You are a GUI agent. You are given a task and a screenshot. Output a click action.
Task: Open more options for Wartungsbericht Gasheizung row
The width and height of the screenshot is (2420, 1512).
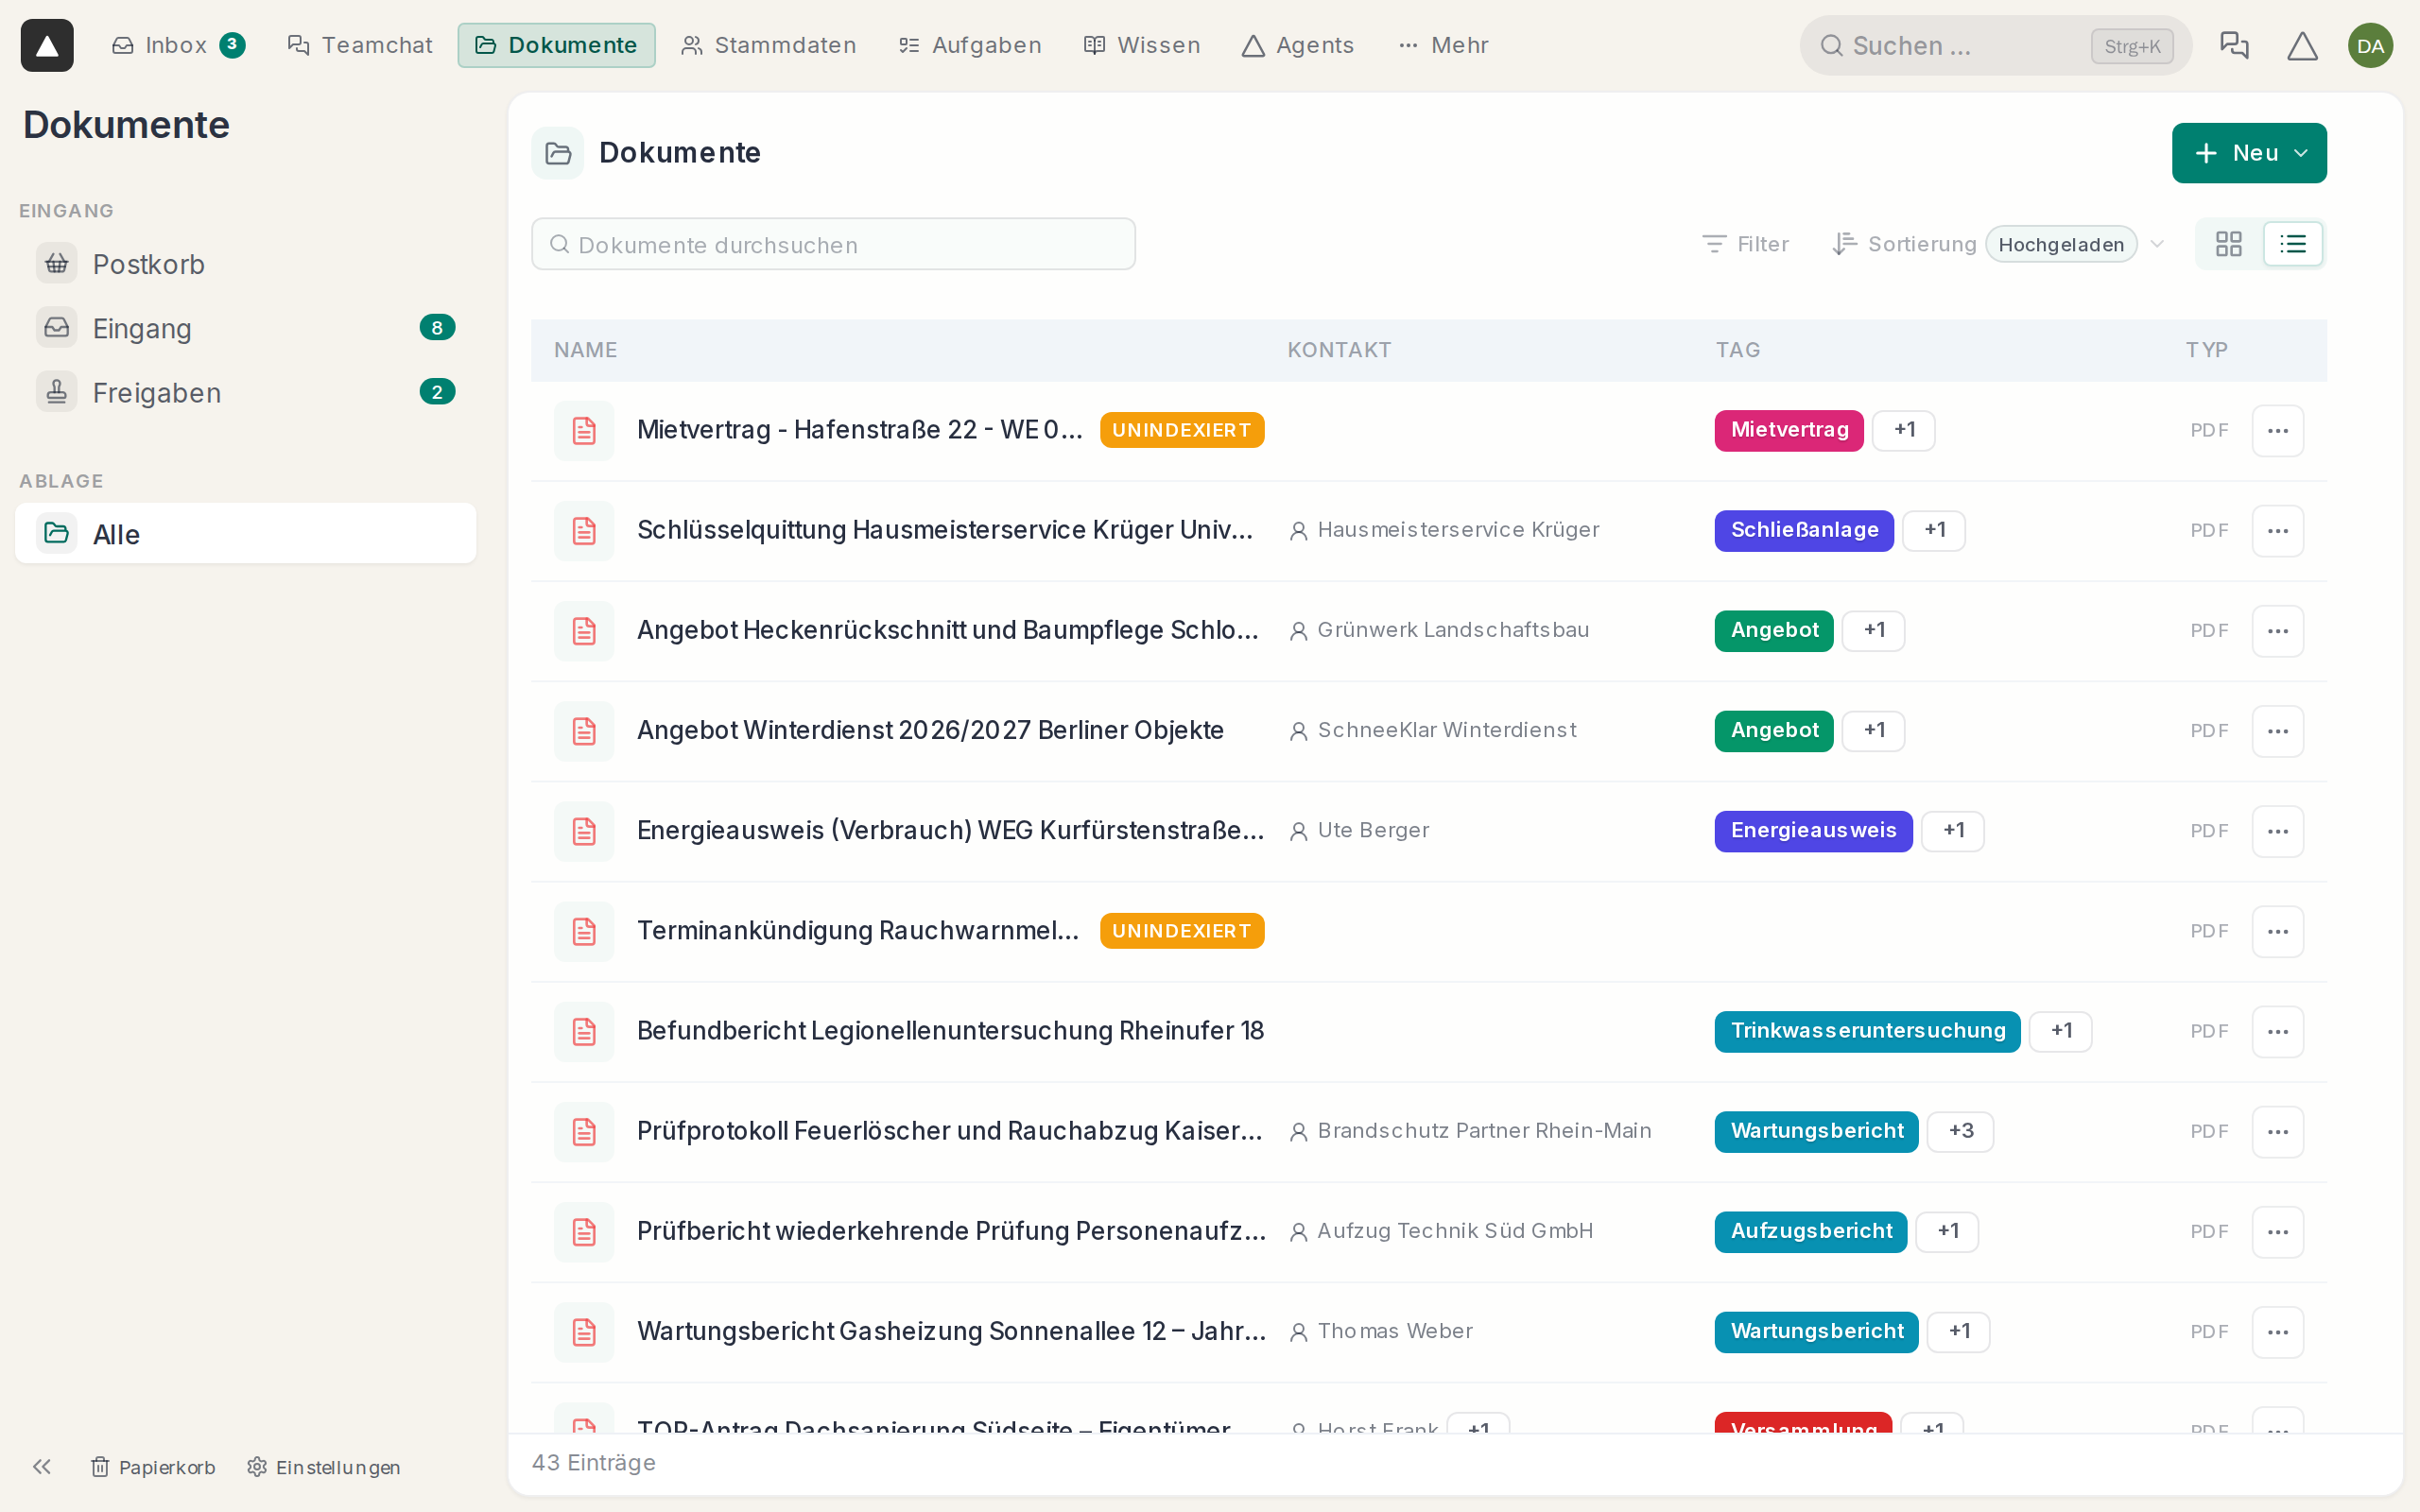tap(2278, 1332)
